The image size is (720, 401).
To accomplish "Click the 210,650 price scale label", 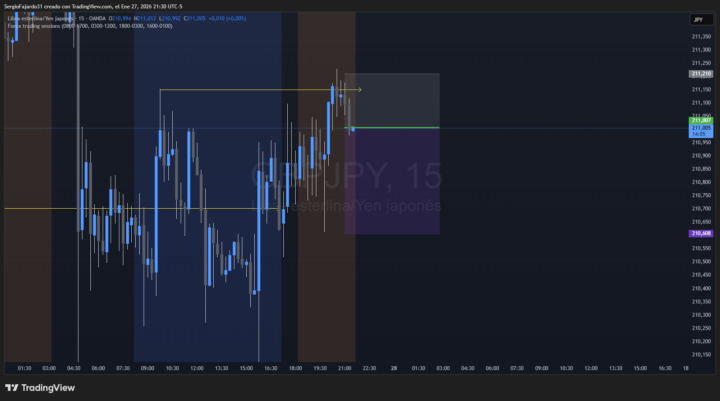I will coord(701,222).
